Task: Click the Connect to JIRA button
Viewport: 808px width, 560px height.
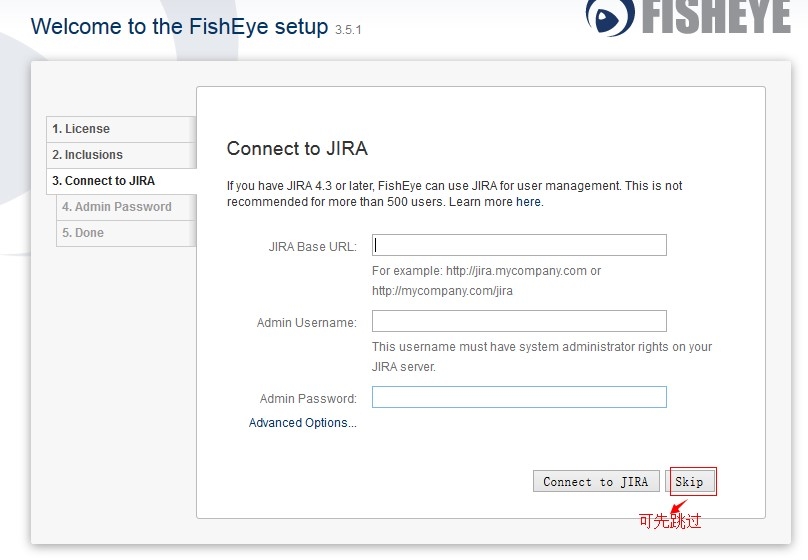Action: (596, 482)
